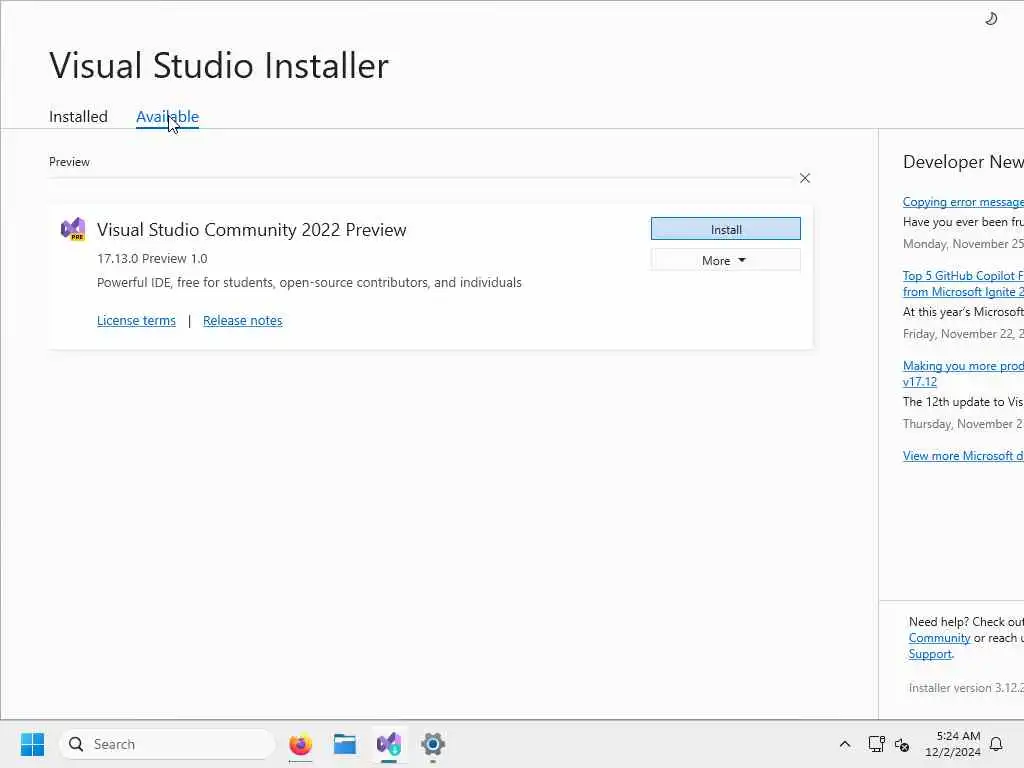
Task: Expand the More dropdown menu
Action: click(x=726, y=260)
